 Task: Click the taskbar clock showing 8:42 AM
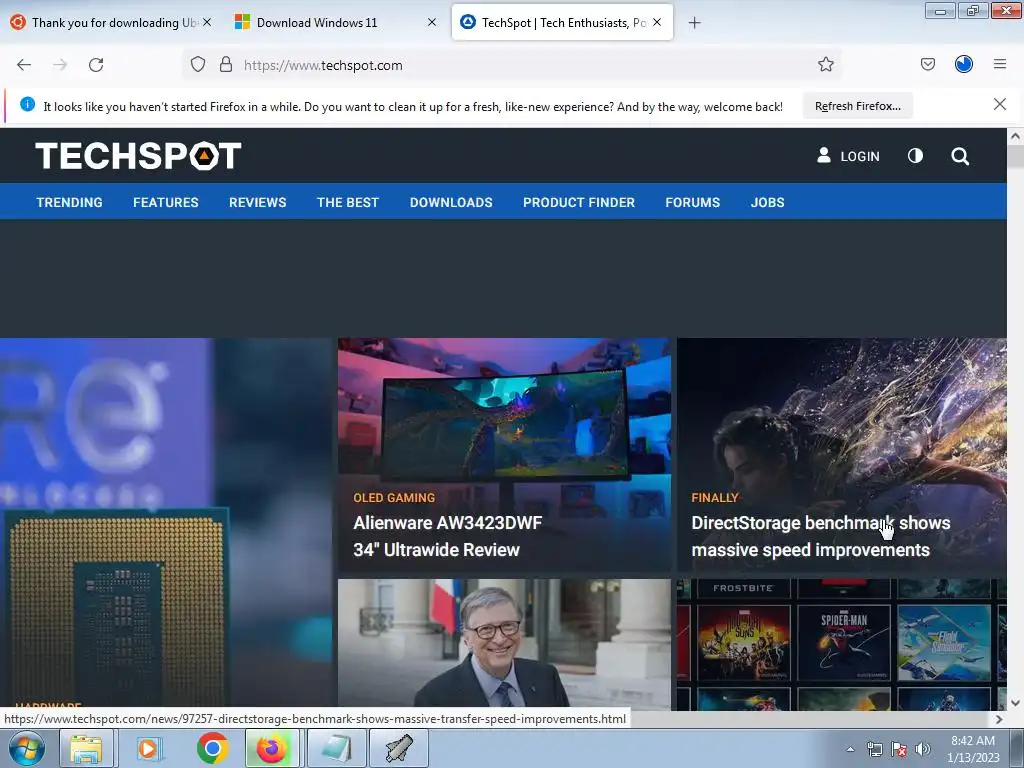973,749
